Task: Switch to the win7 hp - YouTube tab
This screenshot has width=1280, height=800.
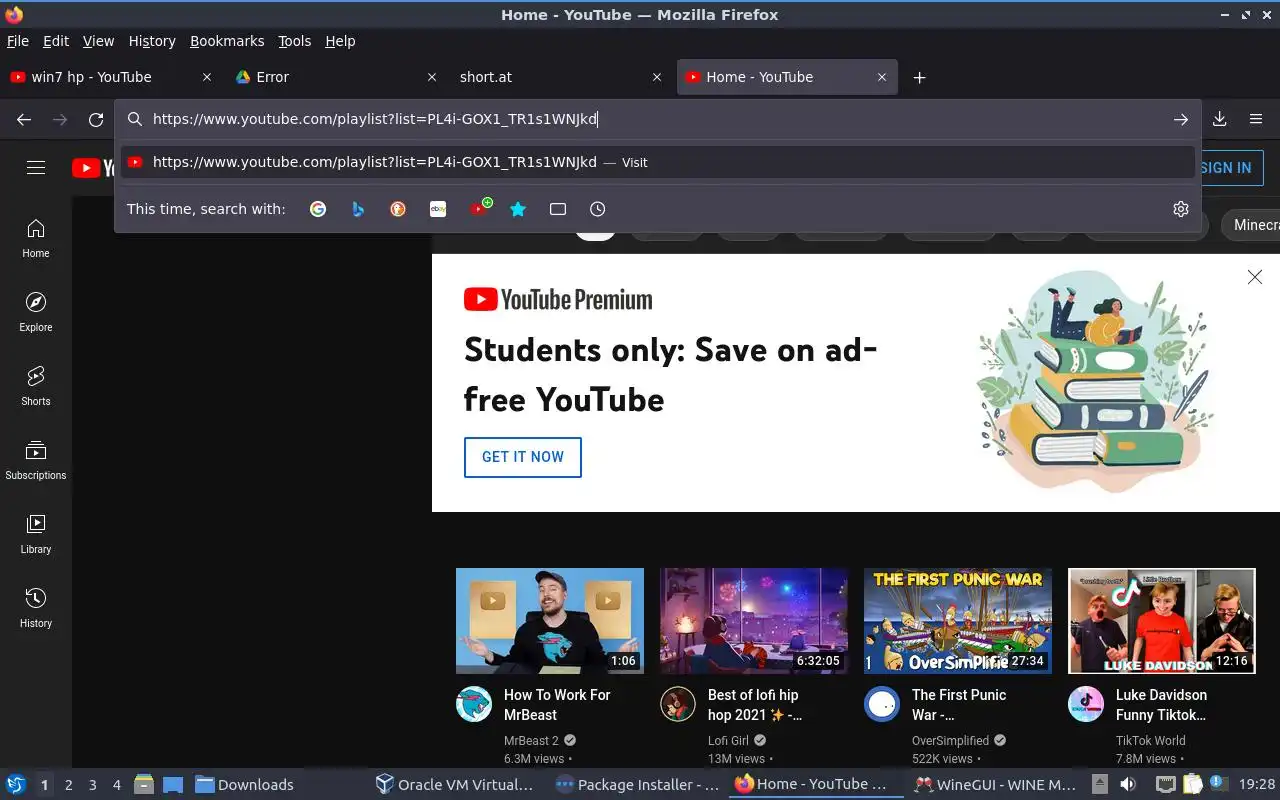Action: (x=110, y=77)
